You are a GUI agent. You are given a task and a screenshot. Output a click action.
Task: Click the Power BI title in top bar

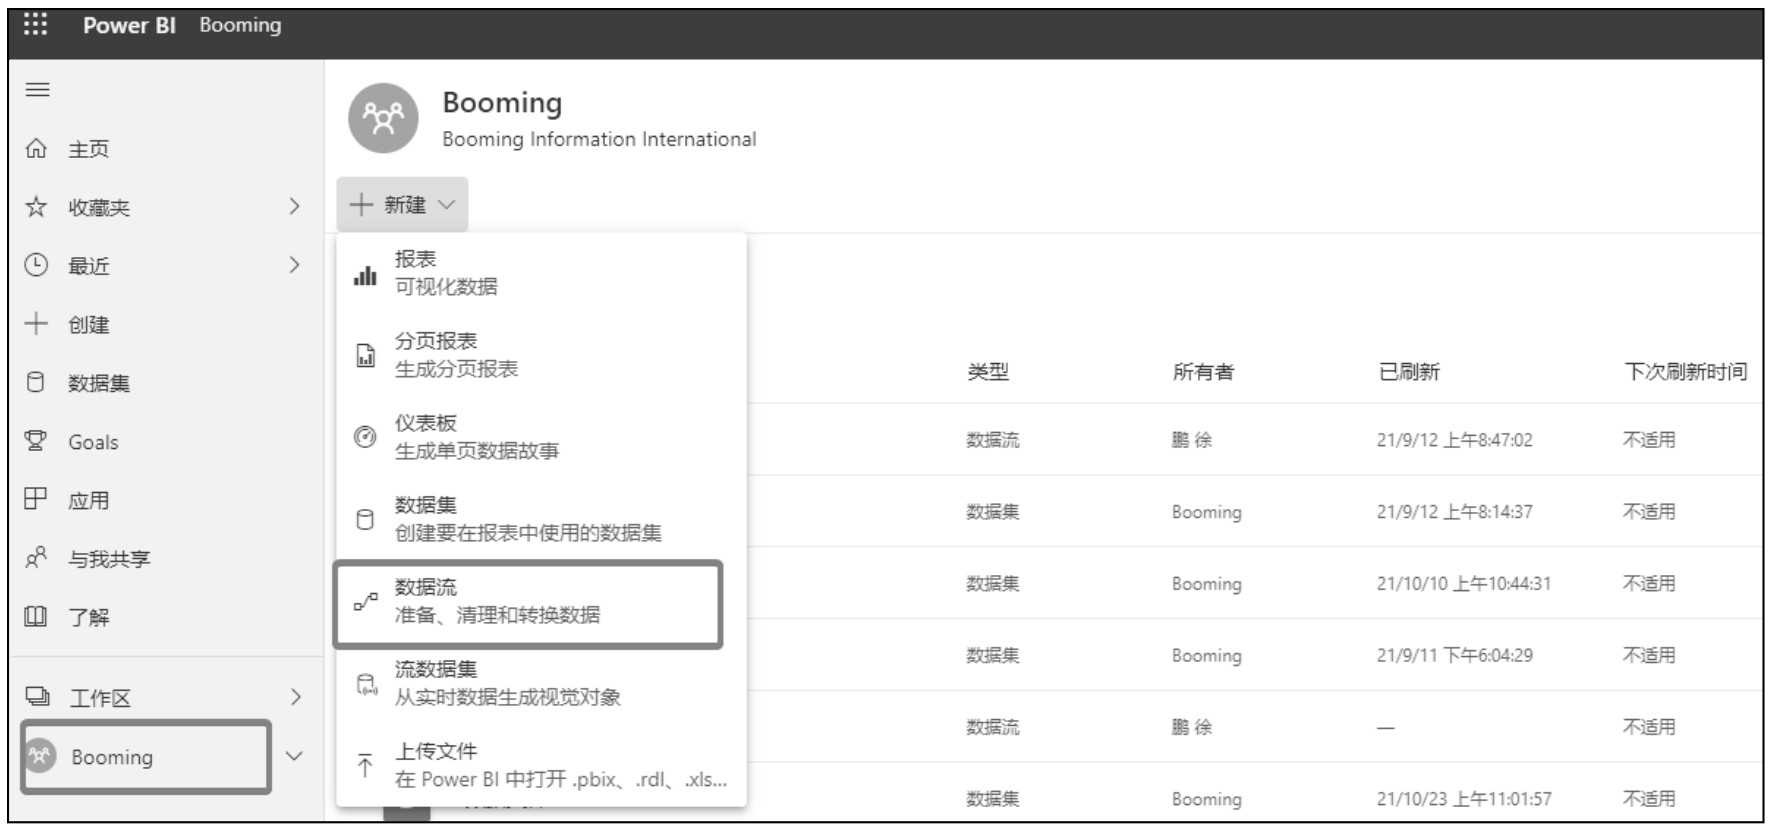129,26
